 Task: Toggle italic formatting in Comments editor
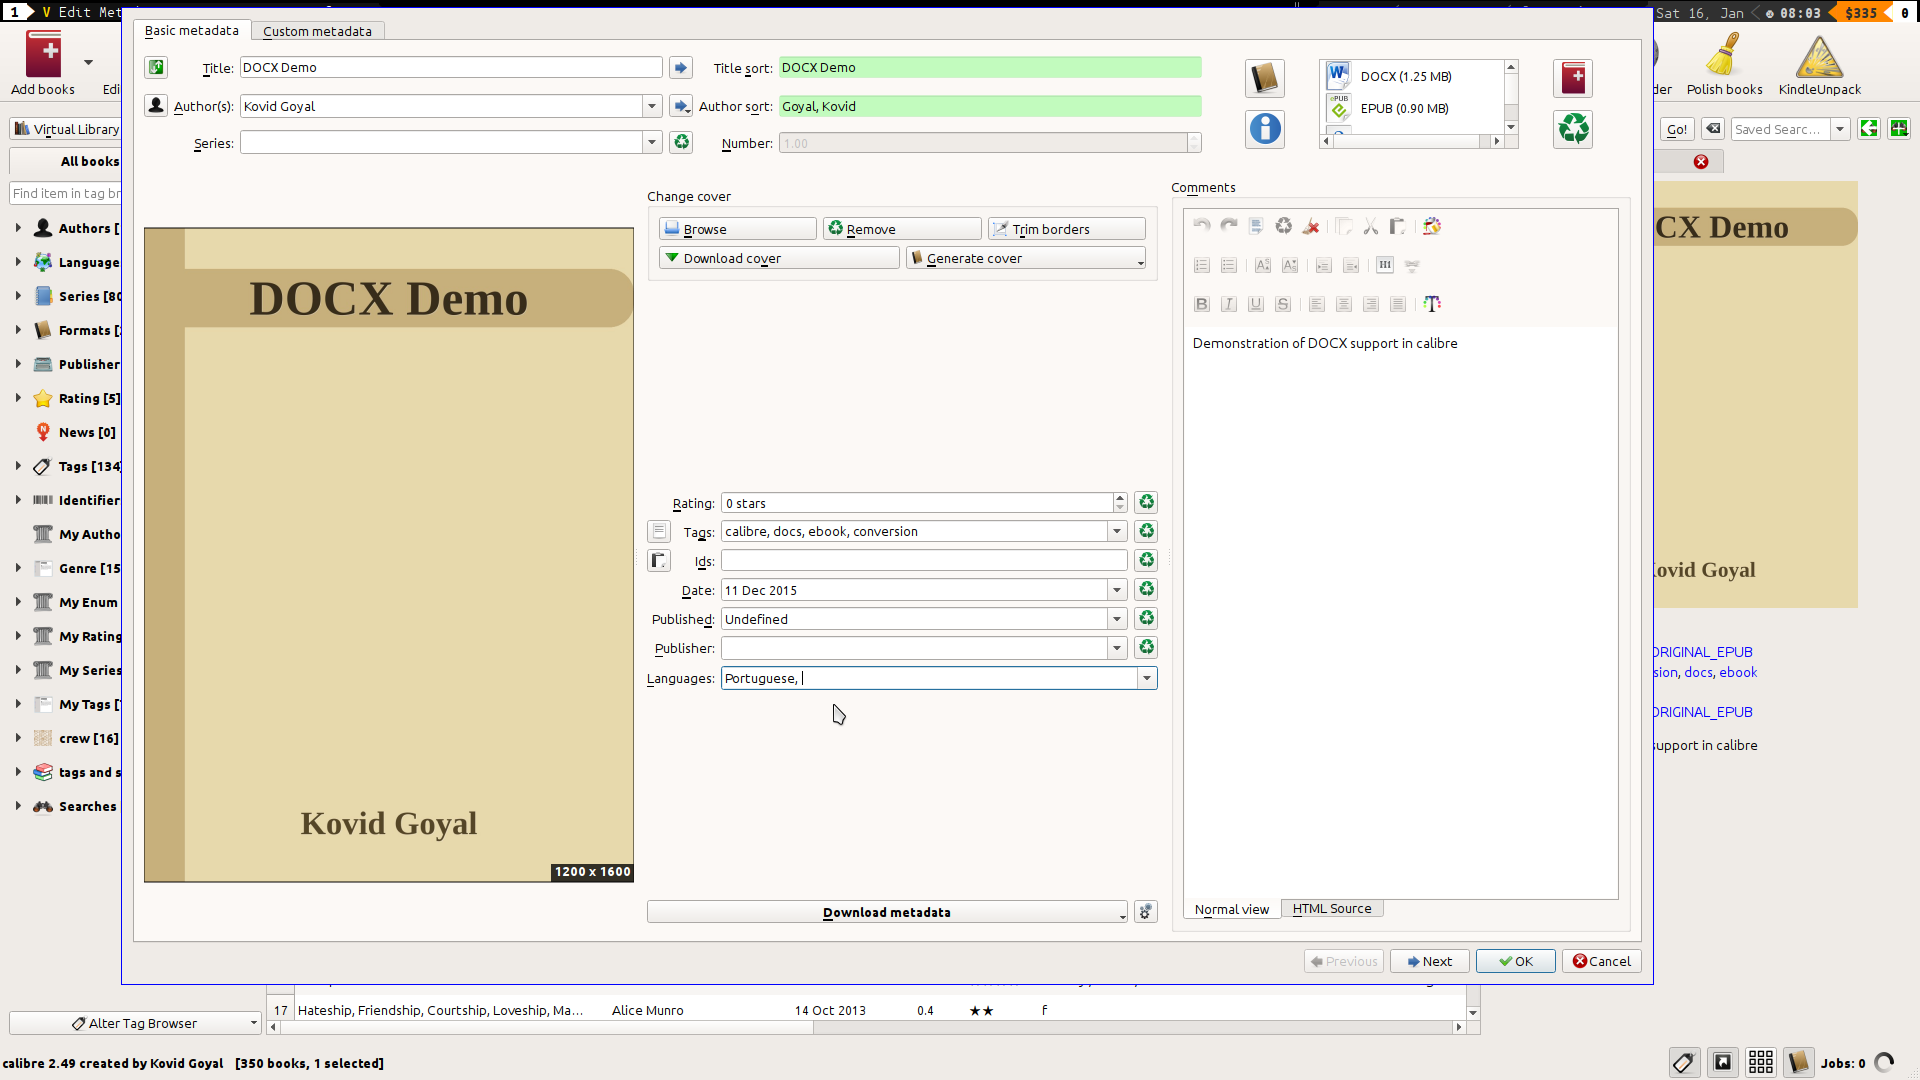pyautogui.click(x=1229, y=304)
